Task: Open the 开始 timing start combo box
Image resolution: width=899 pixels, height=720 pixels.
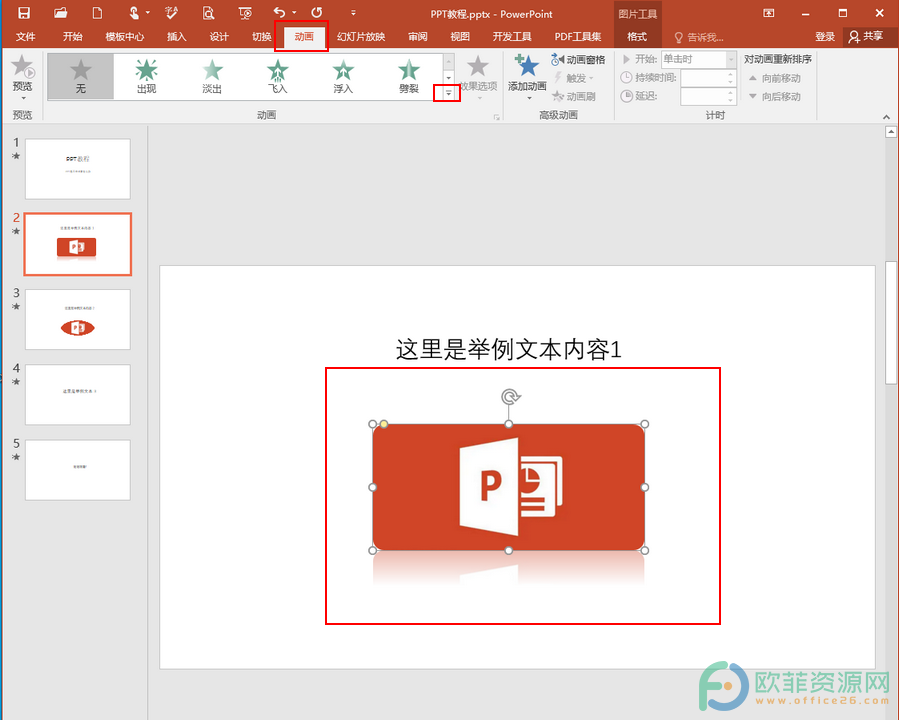Action: (x=698, y=60)
